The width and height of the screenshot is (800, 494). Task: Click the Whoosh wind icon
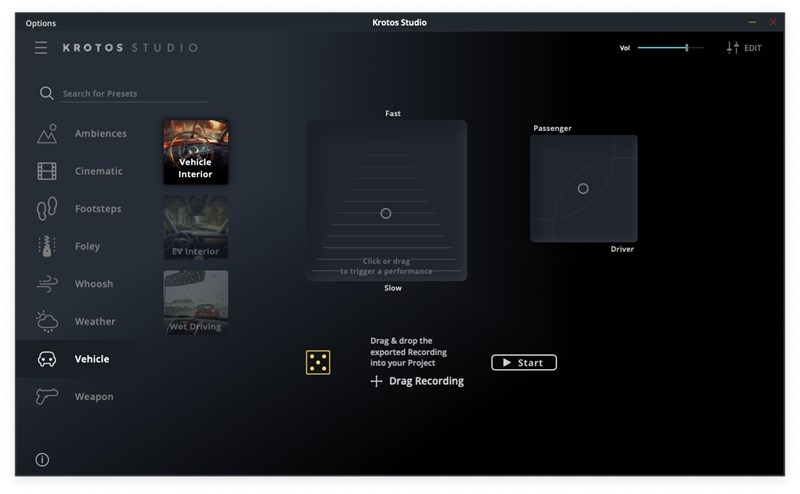click(x=47, y=284)
